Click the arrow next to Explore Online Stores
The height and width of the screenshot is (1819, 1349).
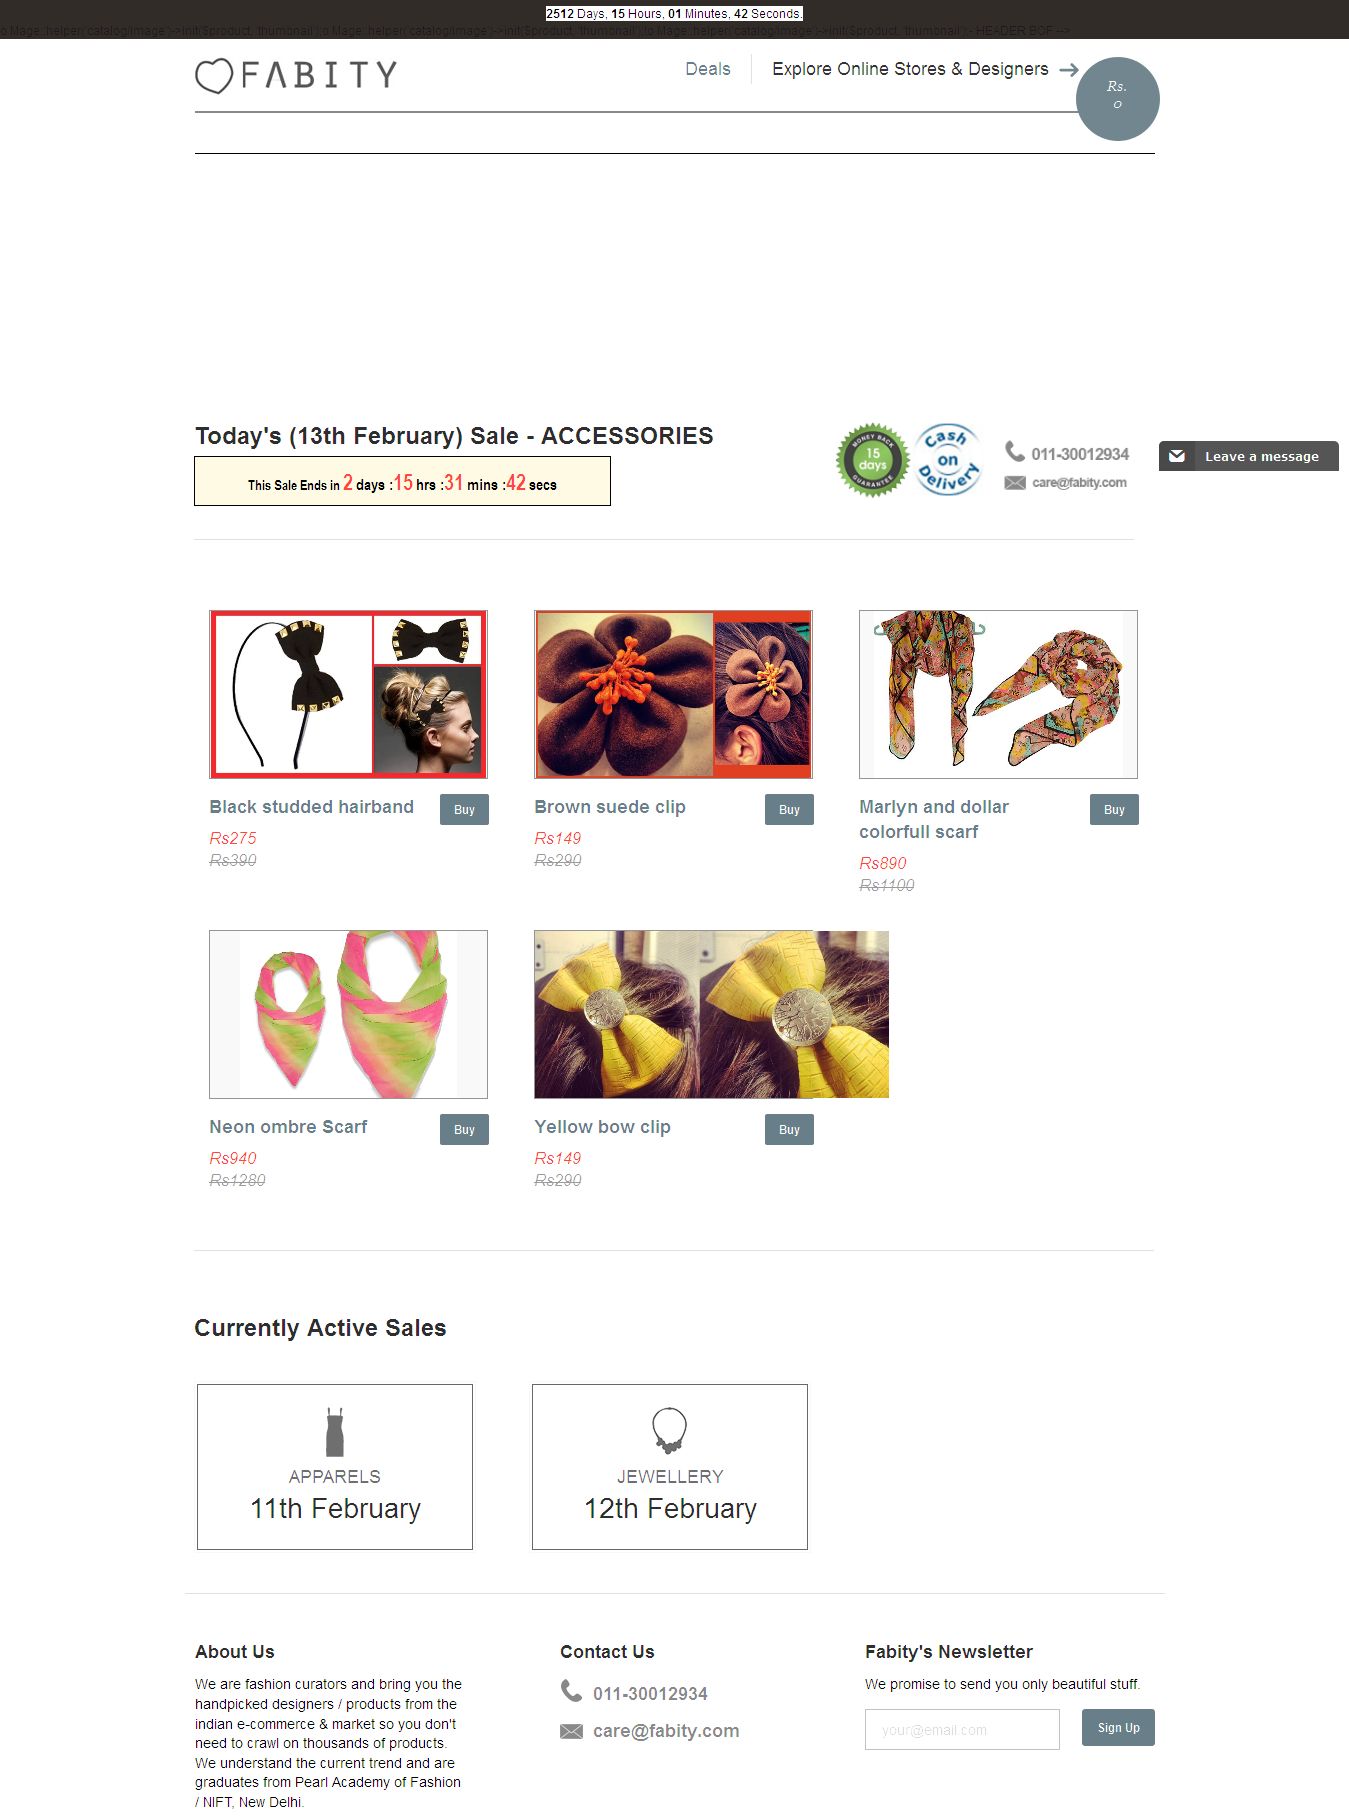coord(1069,70)
